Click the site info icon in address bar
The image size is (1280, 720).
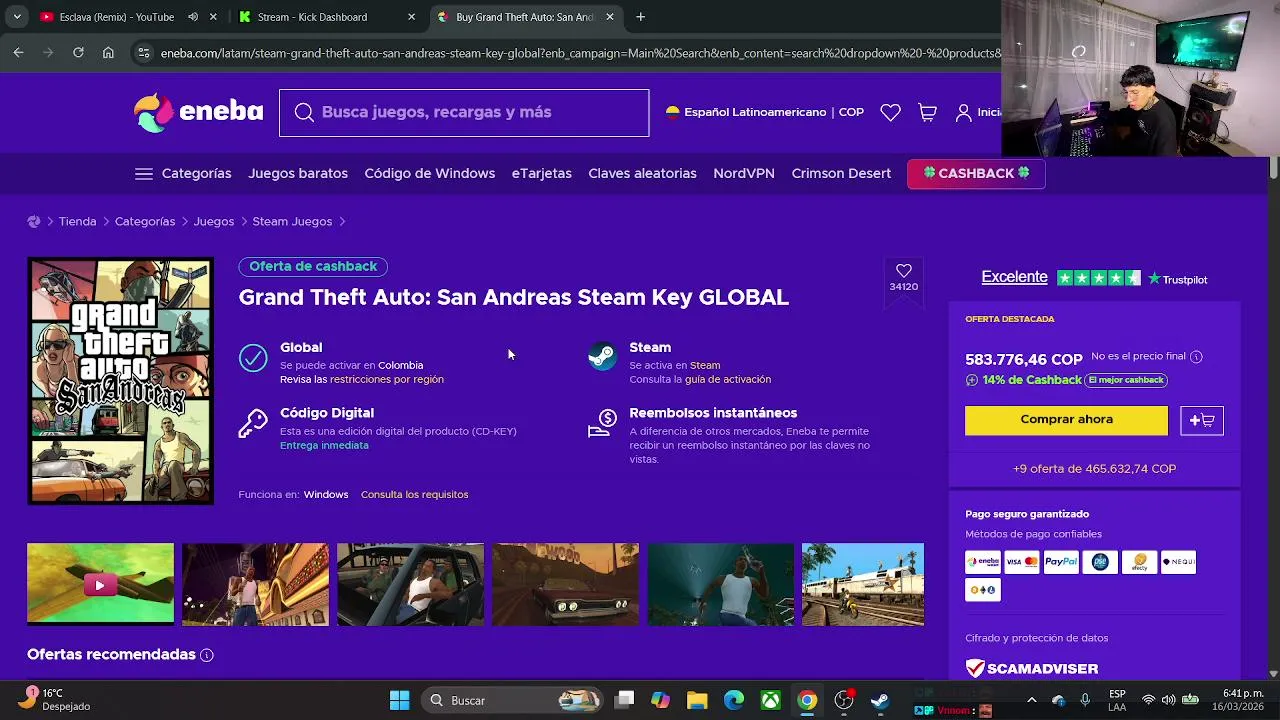click(144, 53)
